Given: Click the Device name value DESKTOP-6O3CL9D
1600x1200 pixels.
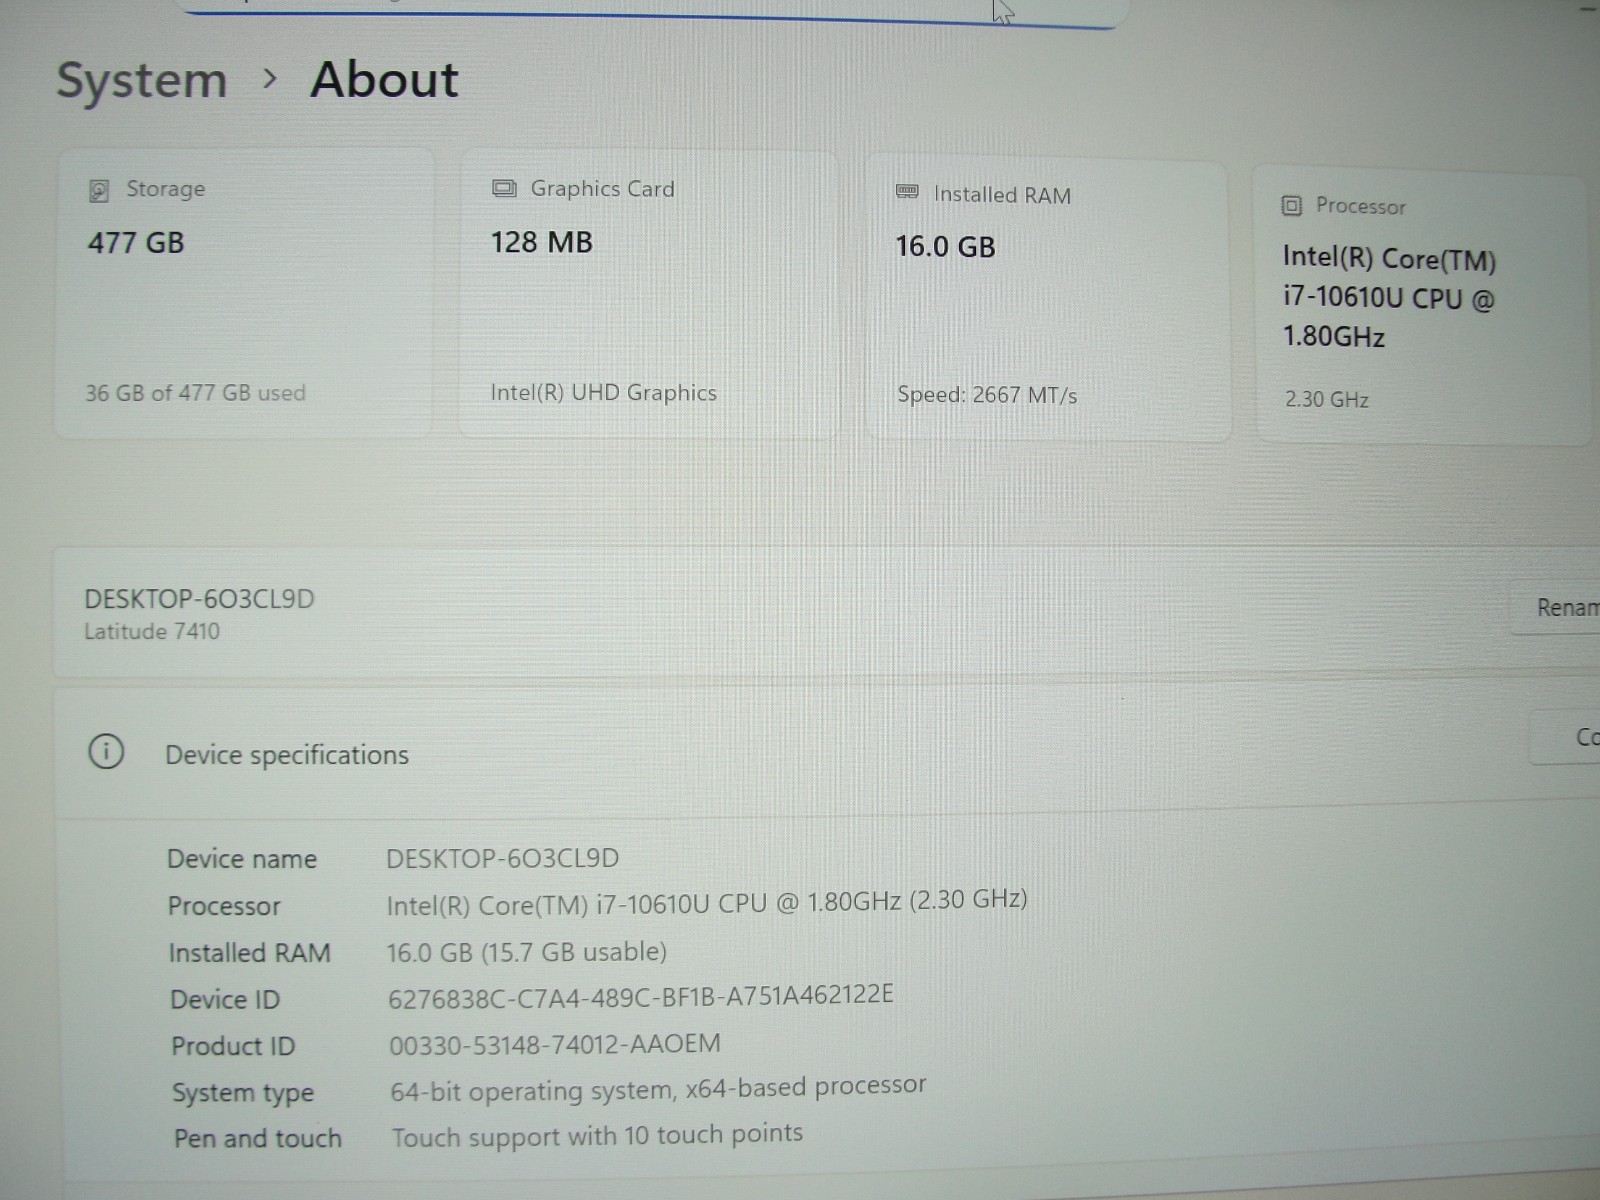Looking at the screenshot, I should pyautogui.click(x=503, y=858).
